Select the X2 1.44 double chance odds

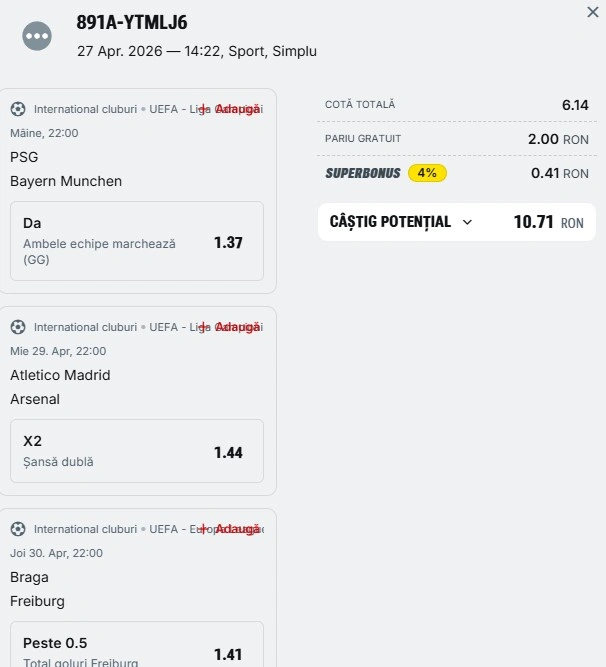[137, 452]
